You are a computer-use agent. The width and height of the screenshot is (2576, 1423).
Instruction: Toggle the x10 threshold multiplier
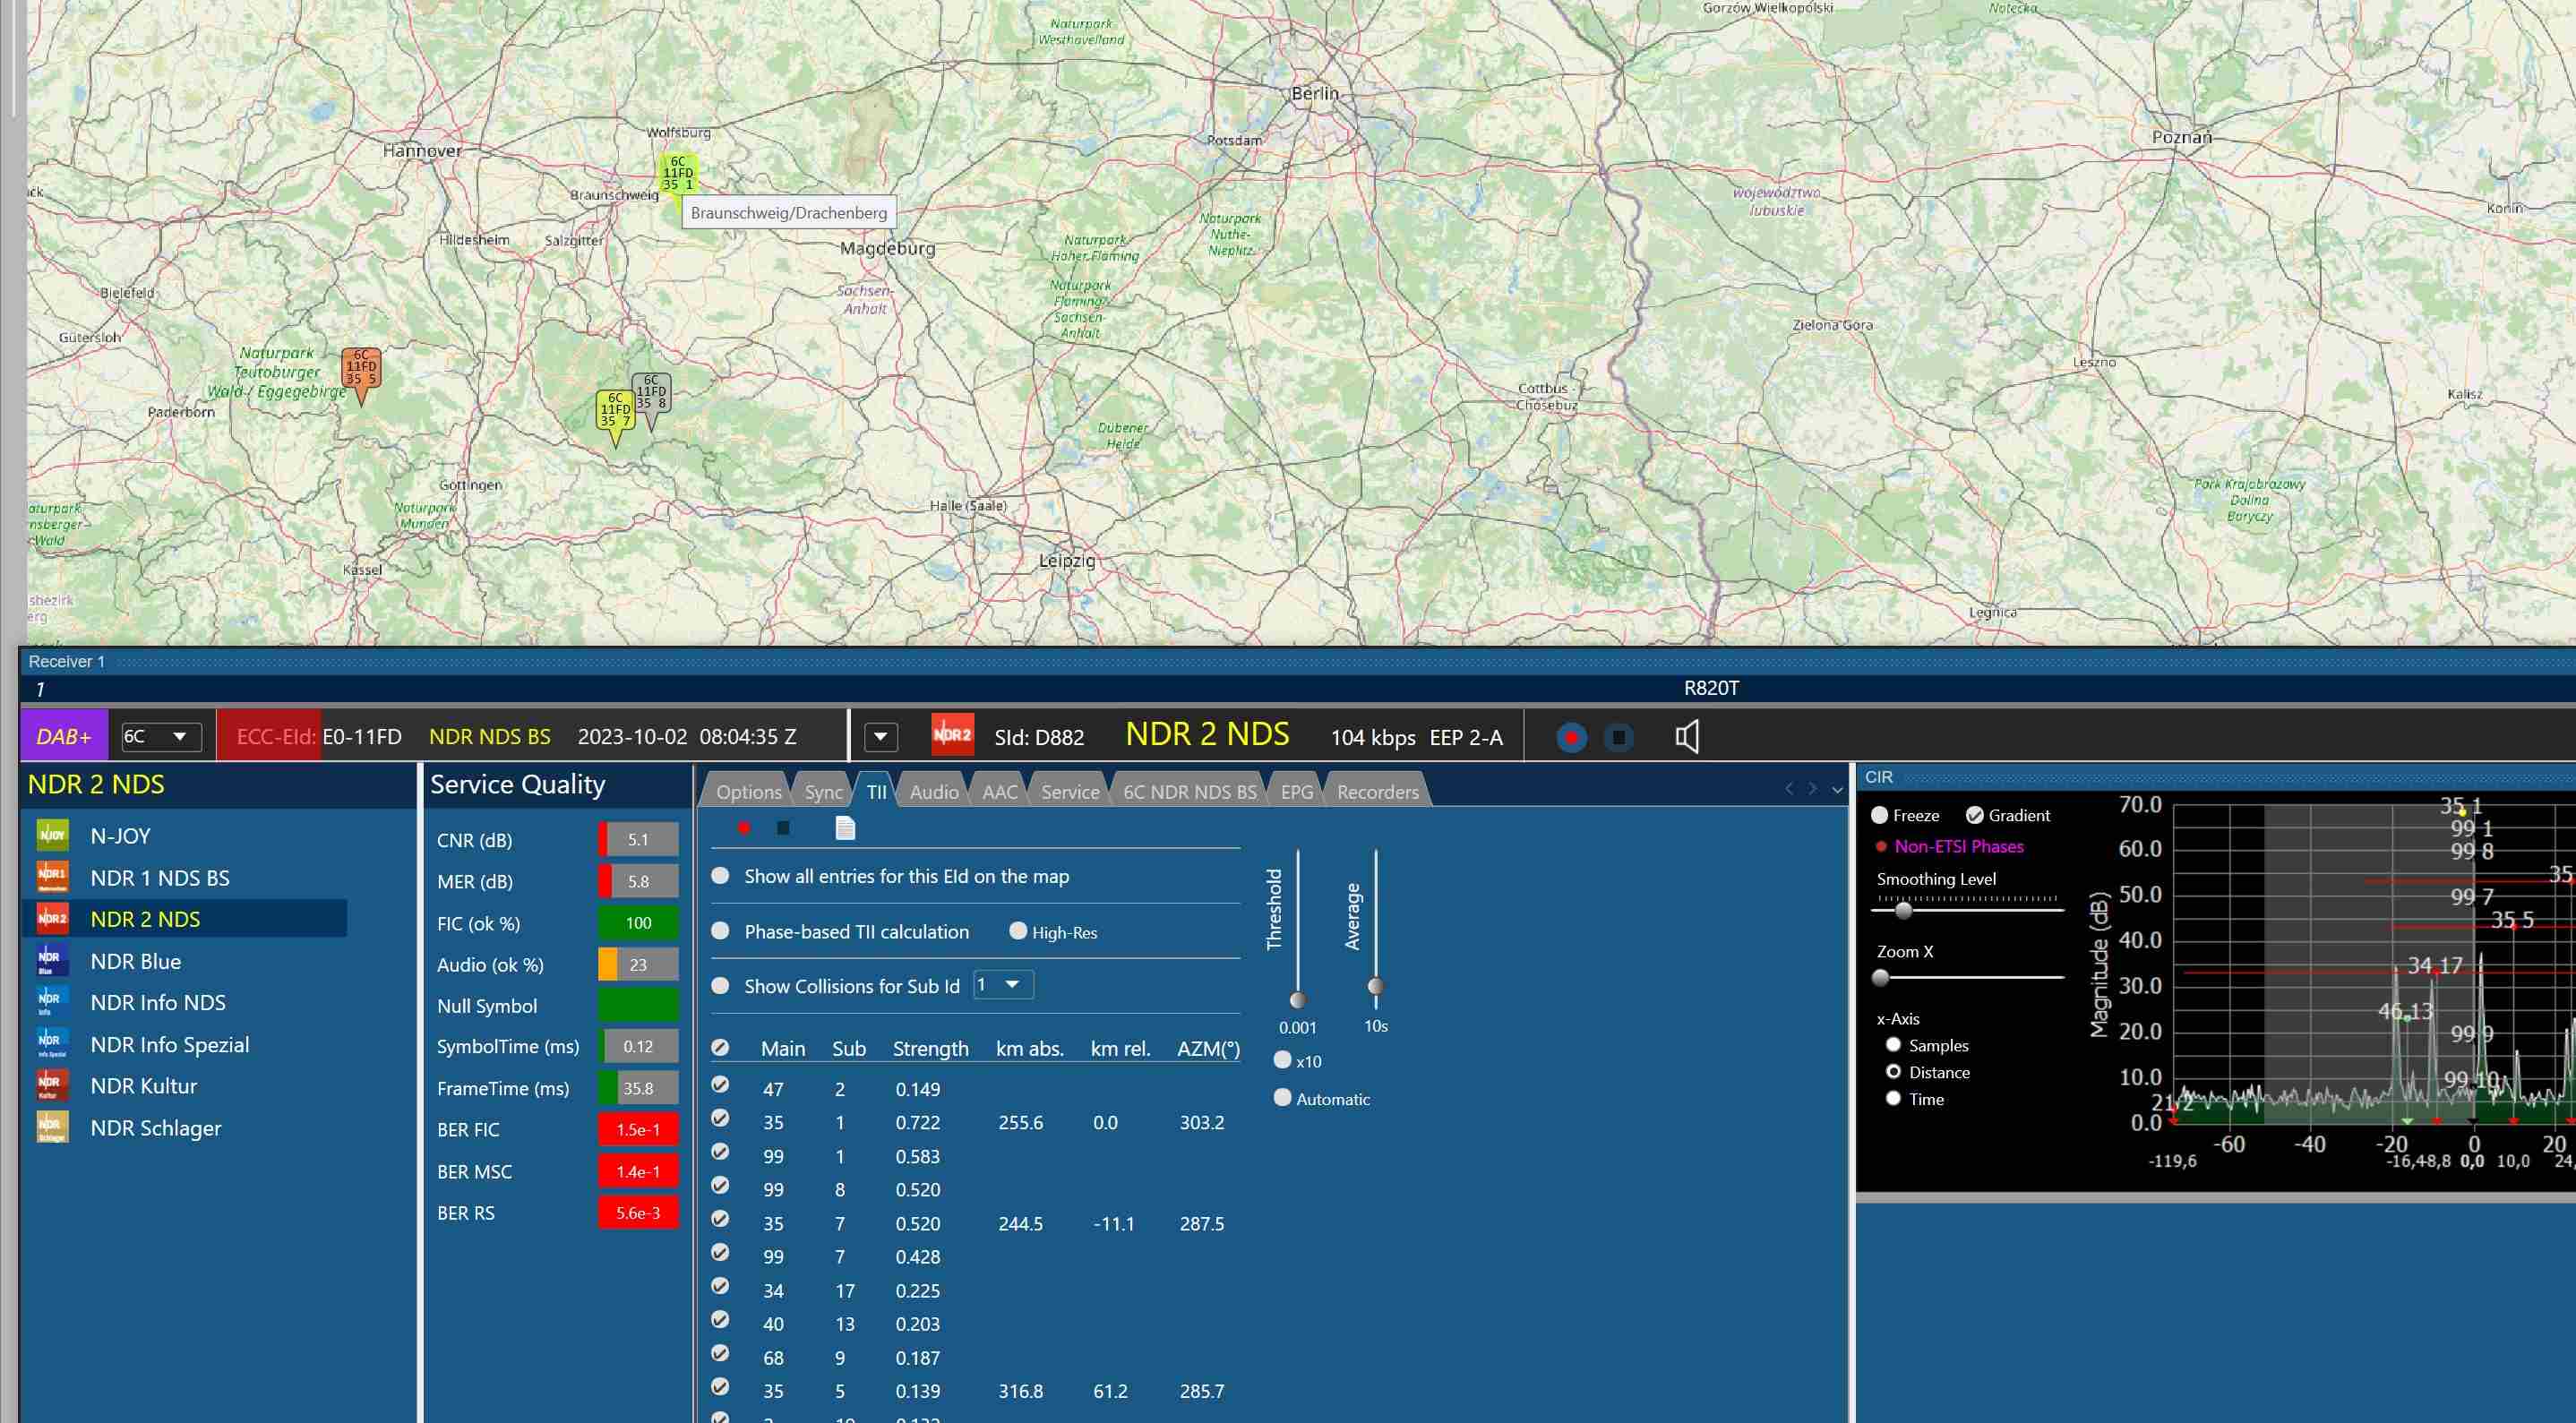pos(1283,1060)
